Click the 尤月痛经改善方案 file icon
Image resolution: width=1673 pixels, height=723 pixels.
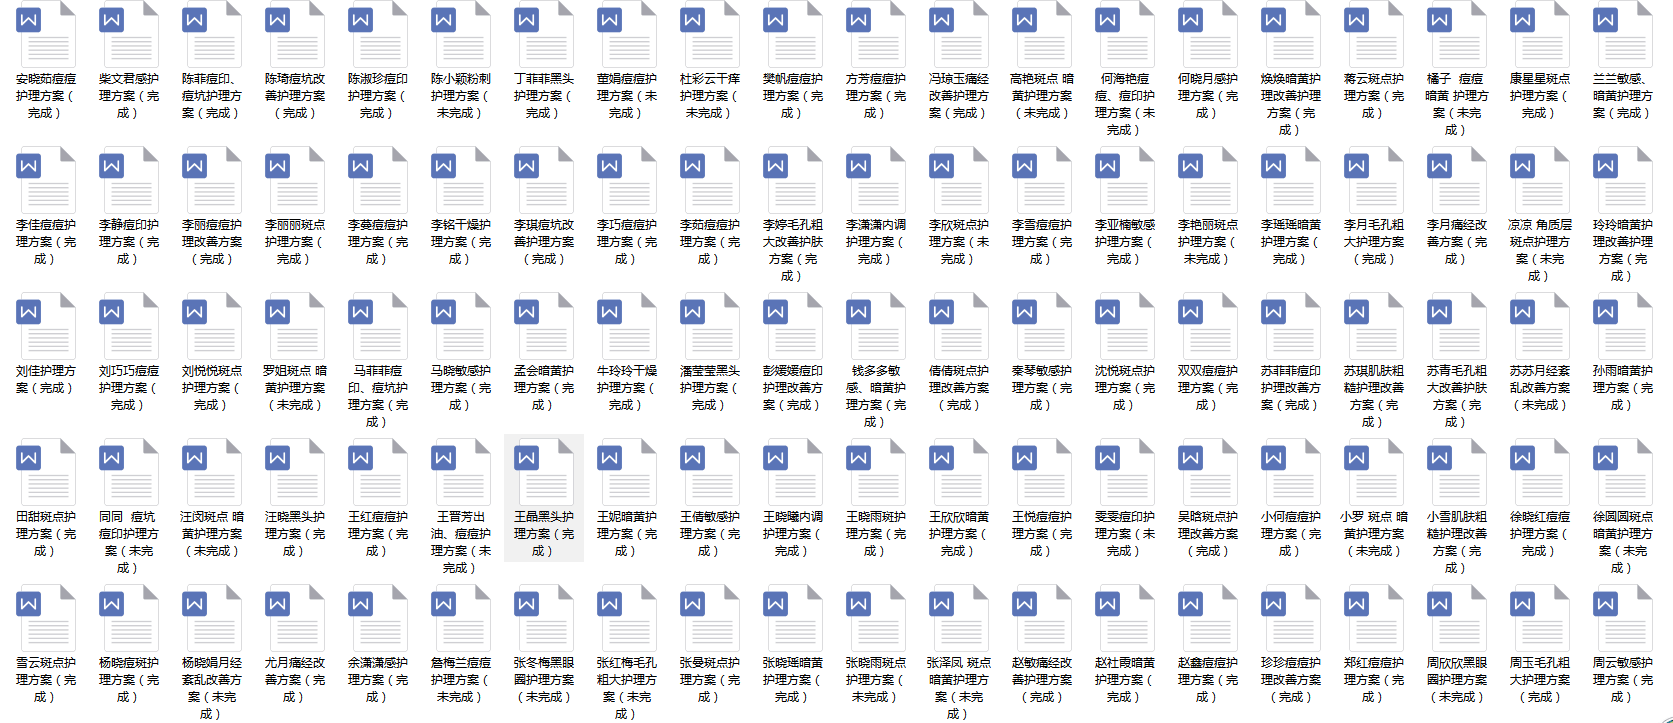[x=294, y=618]
